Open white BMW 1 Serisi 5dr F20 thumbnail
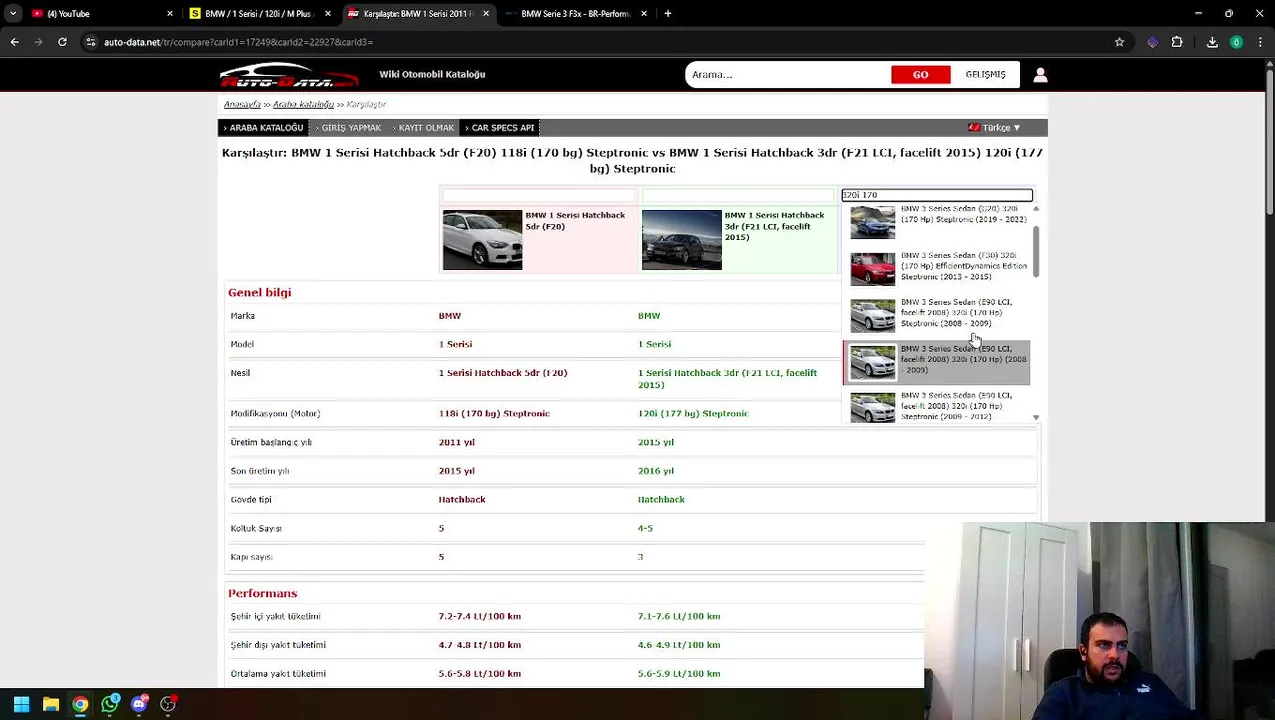Screen dimensions: 1275x720 [482, 239]
